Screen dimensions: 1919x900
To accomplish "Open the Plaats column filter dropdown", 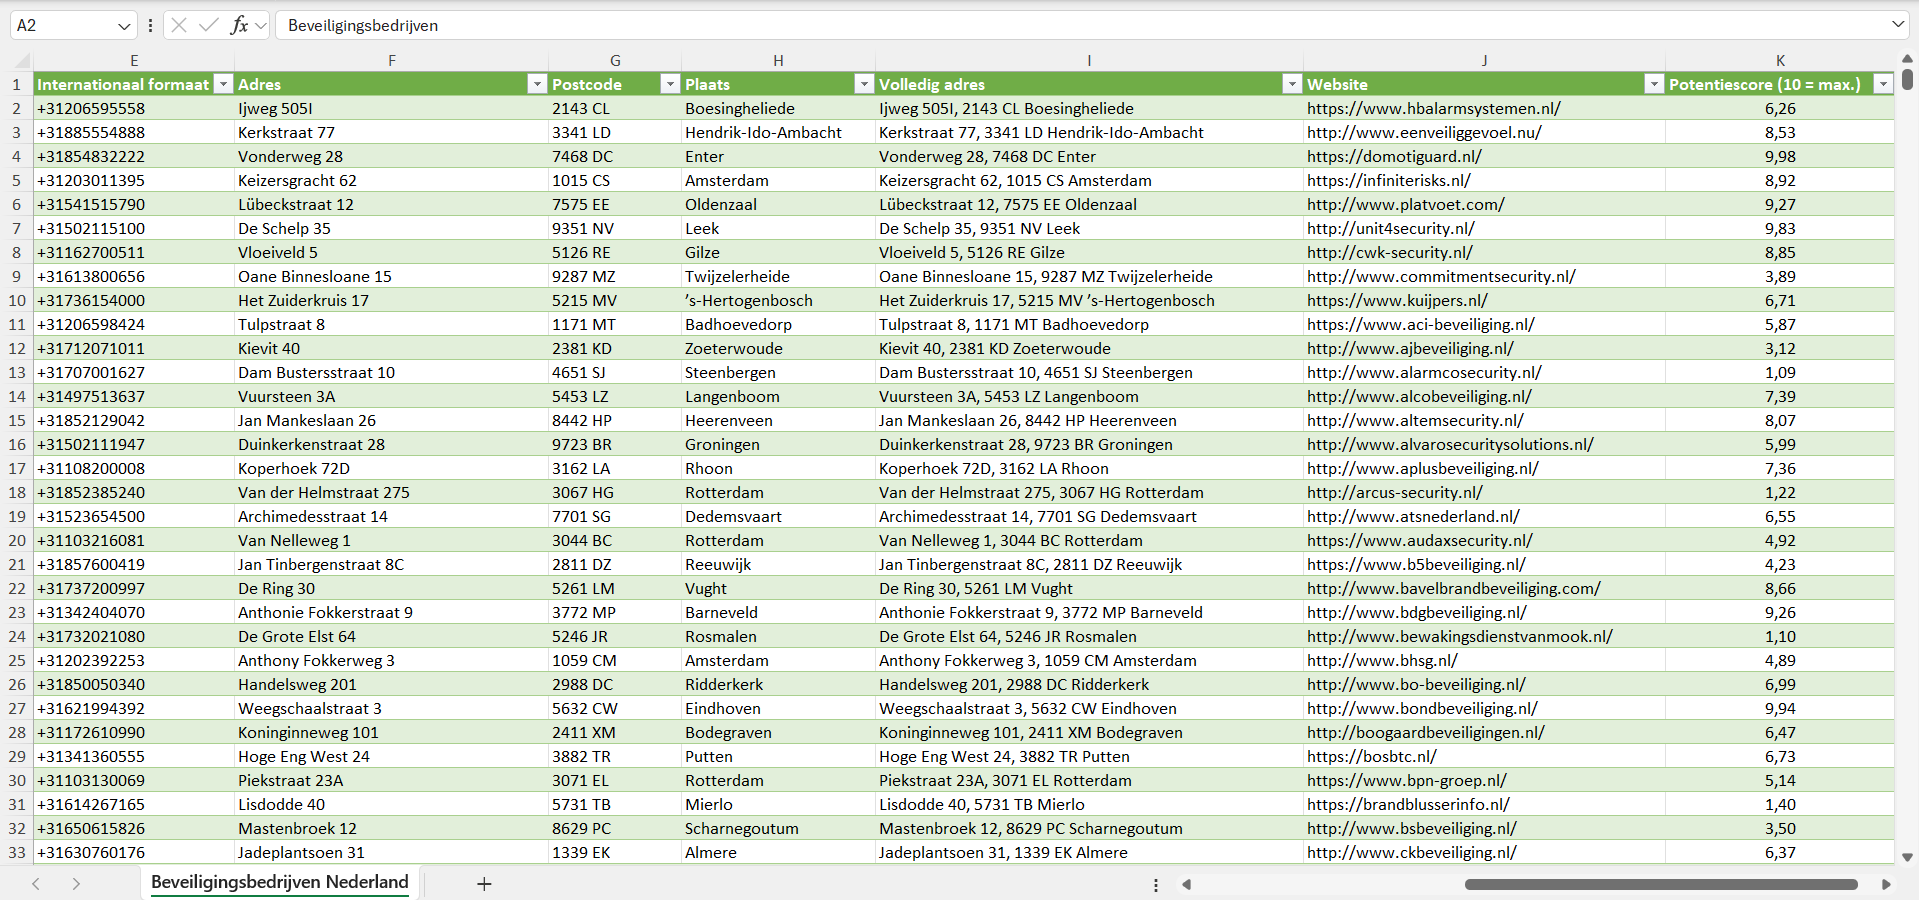I will (x=864, y=84).
